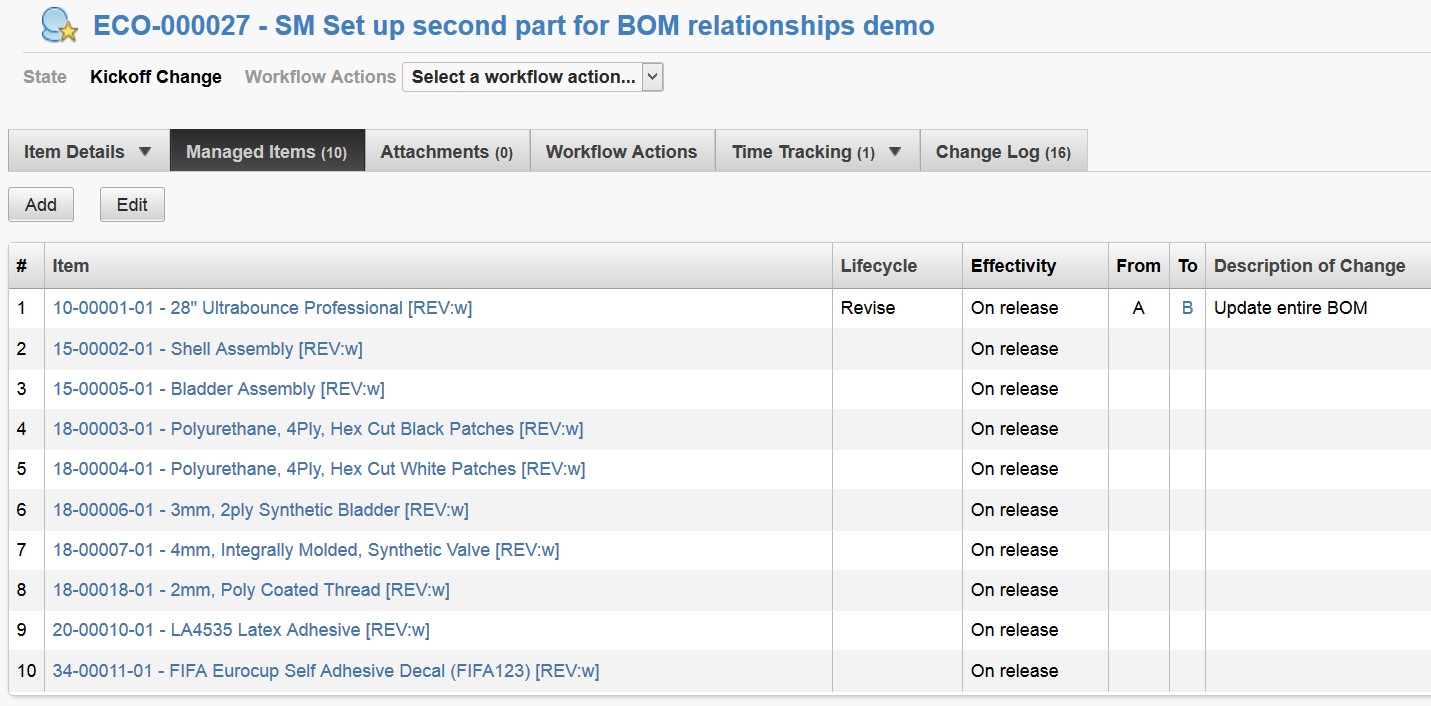Switch to the Workflow Actions tab
The width and height of the screenshot is (1431, 706).
[x=621, y=151]
